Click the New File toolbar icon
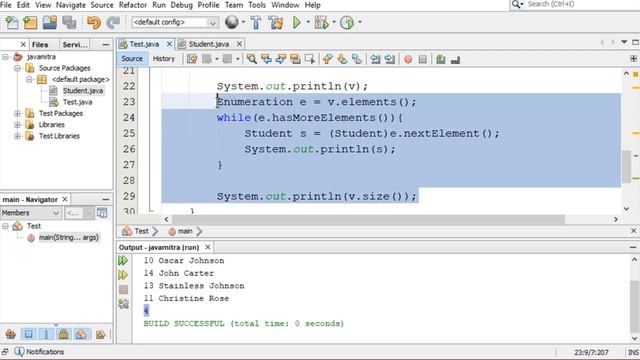This screenshot has width=640, height=360. tap(11, 22)
